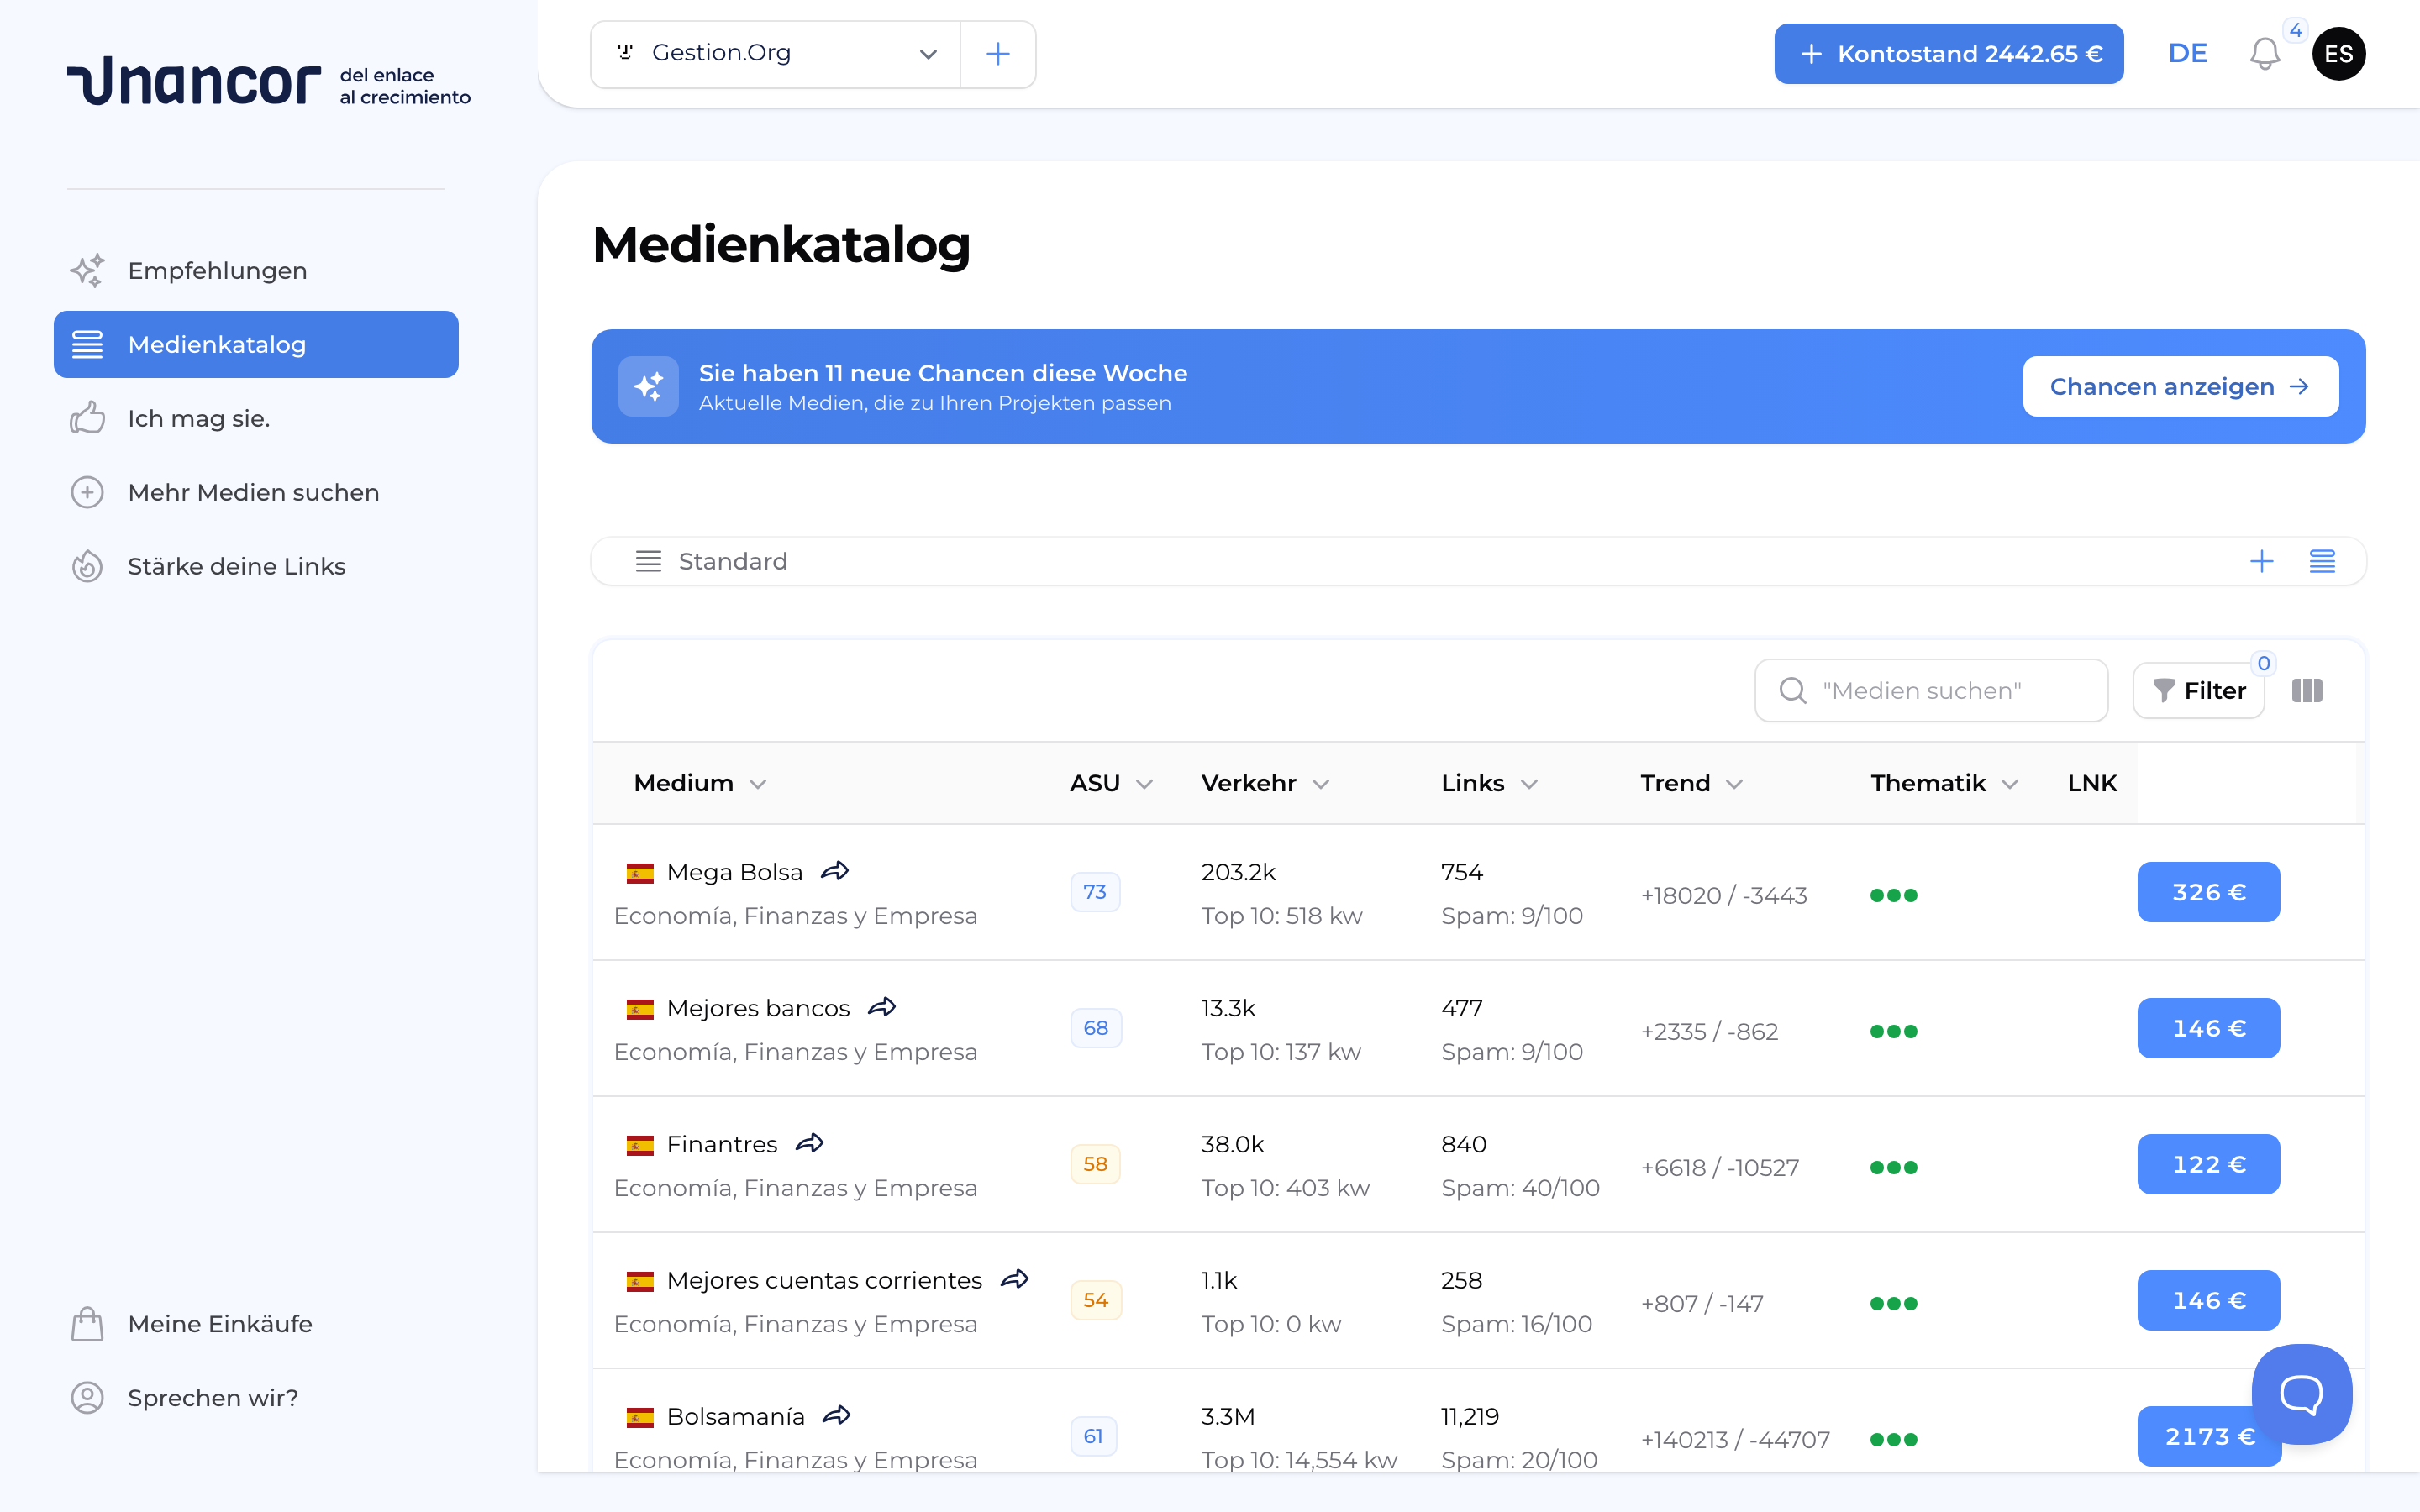This screenshot has height=1512, width=2420.
Task: Open the column settings icon beside Filter
Action: tap(2308, 690)
